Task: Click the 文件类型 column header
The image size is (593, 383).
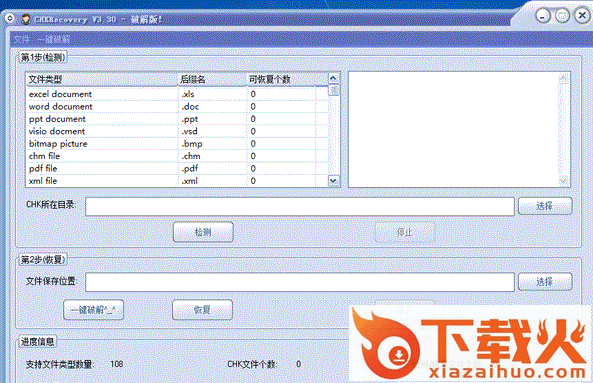Action: (101, 79)
